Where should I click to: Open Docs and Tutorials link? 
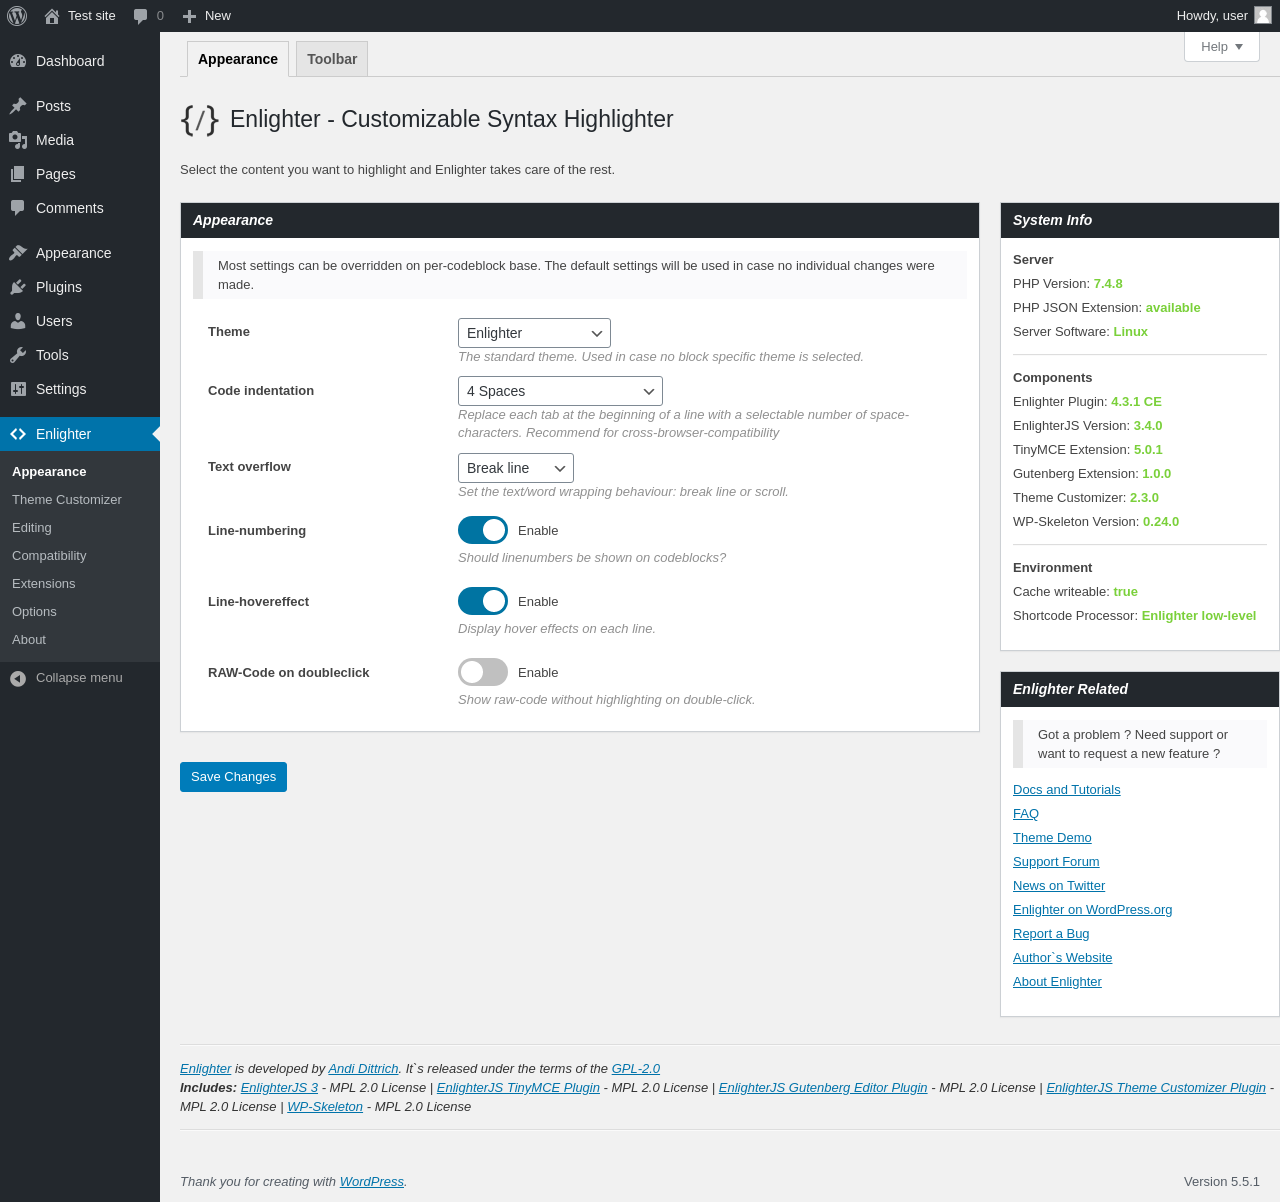1067,790
